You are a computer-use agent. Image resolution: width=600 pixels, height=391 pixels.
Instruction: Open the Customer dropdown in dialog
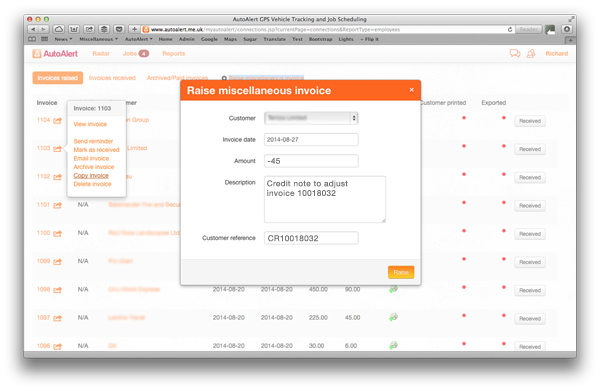coord(311,118)
